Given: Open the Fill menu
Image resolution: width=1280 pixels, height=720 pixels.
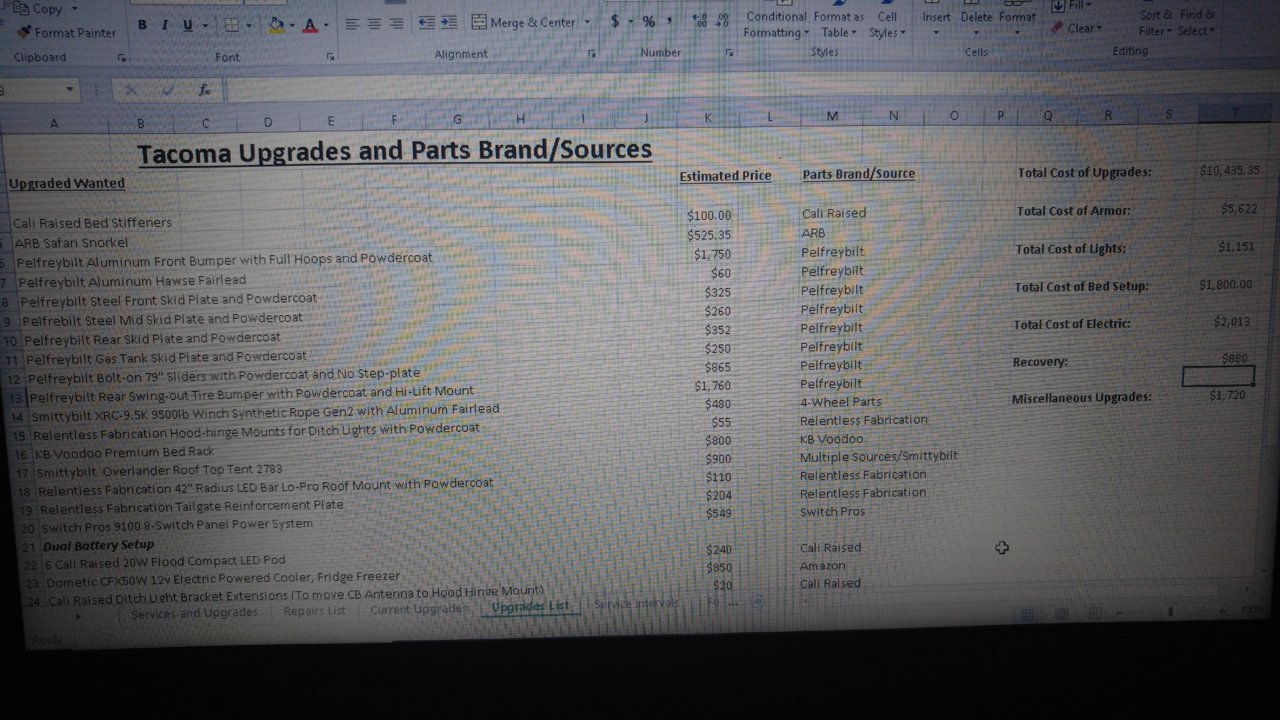Looking at the screenshot, I should (1072, 6).
